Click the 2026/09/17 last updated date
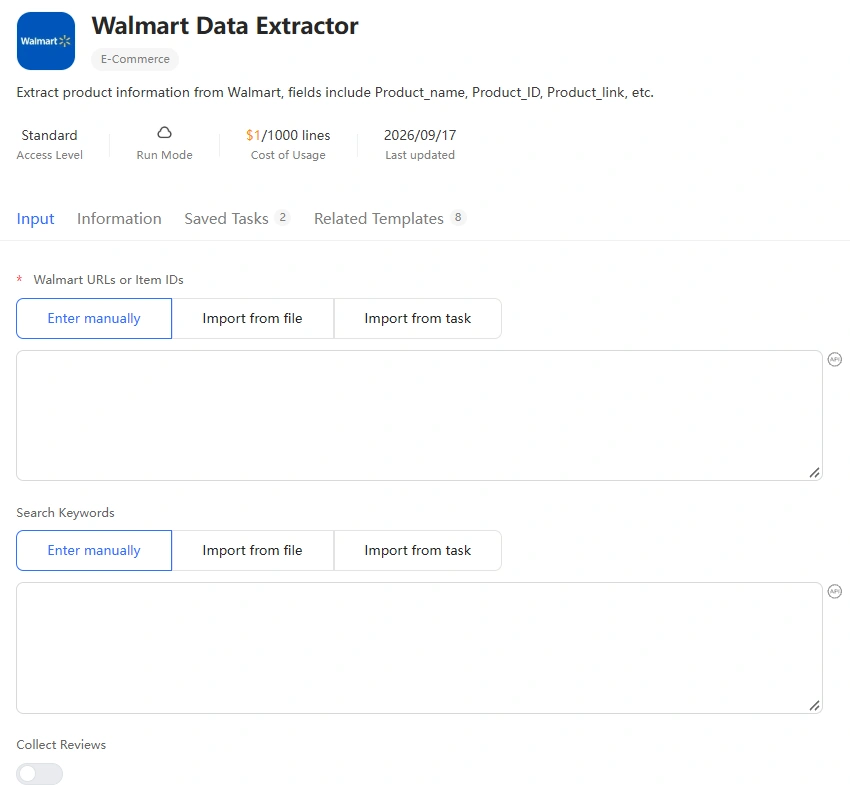 point(420,135)
